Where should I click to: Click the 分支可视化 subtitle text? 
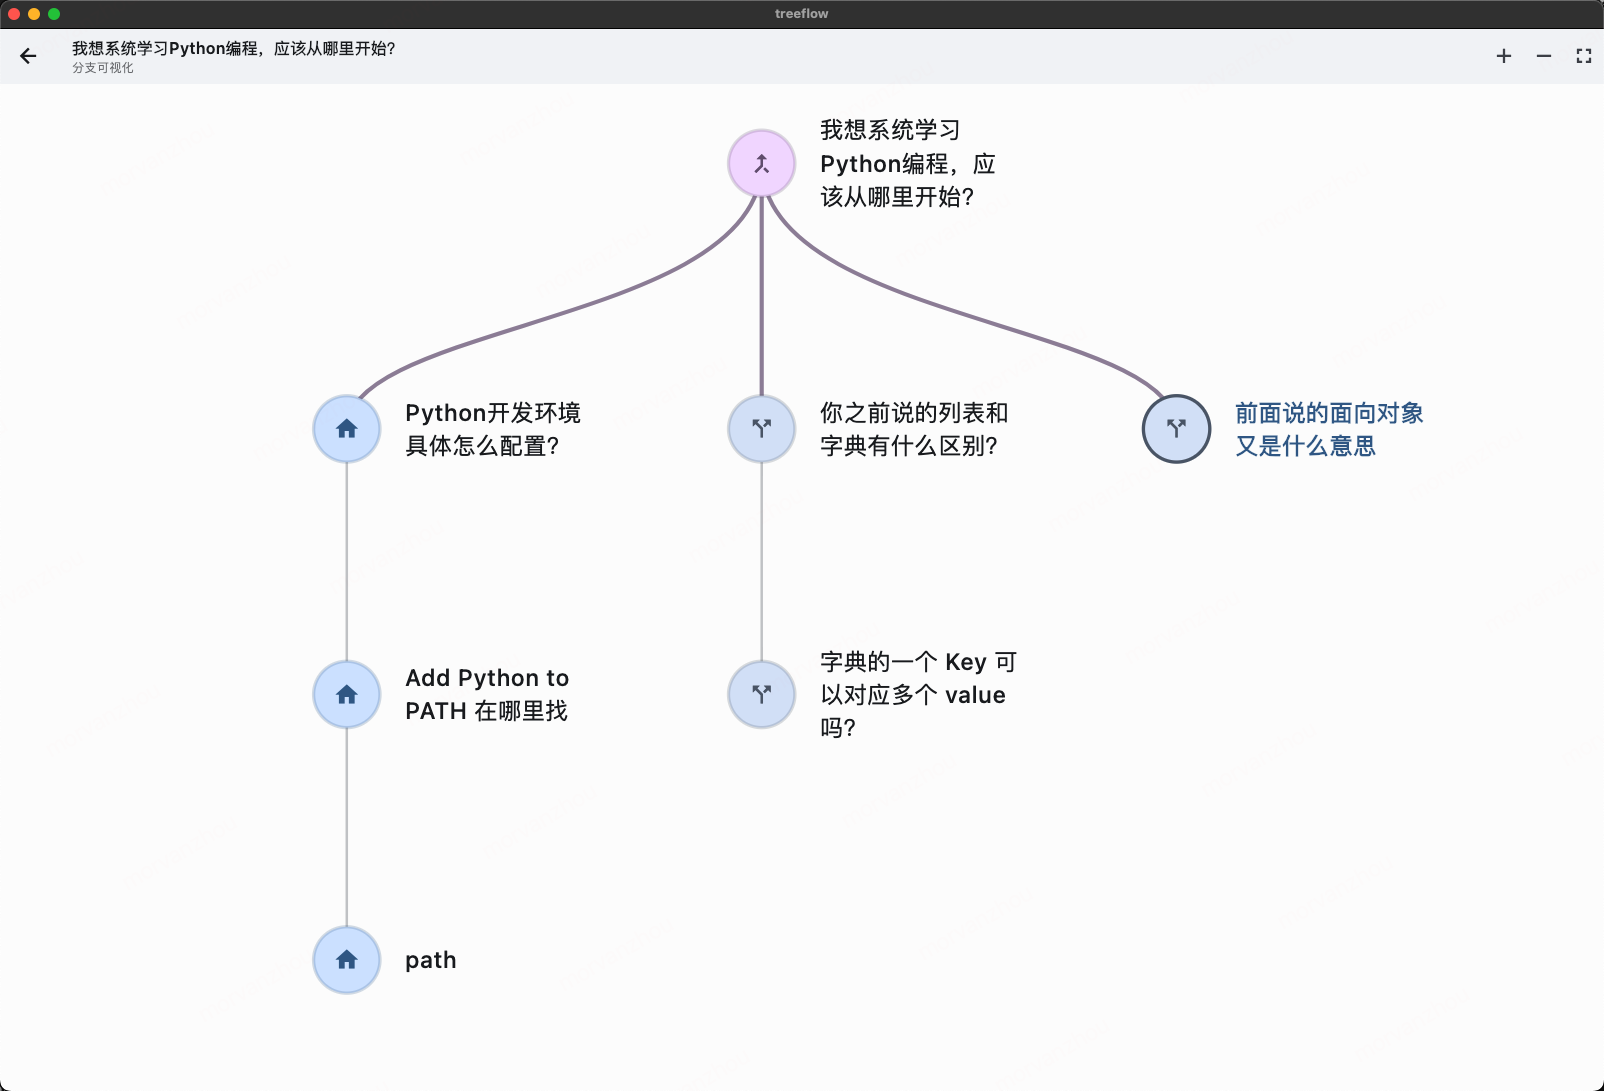100,70
